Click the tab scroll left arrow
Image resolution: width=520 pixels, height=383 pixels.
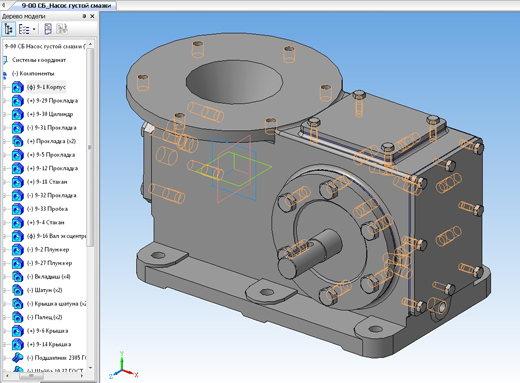3,5
